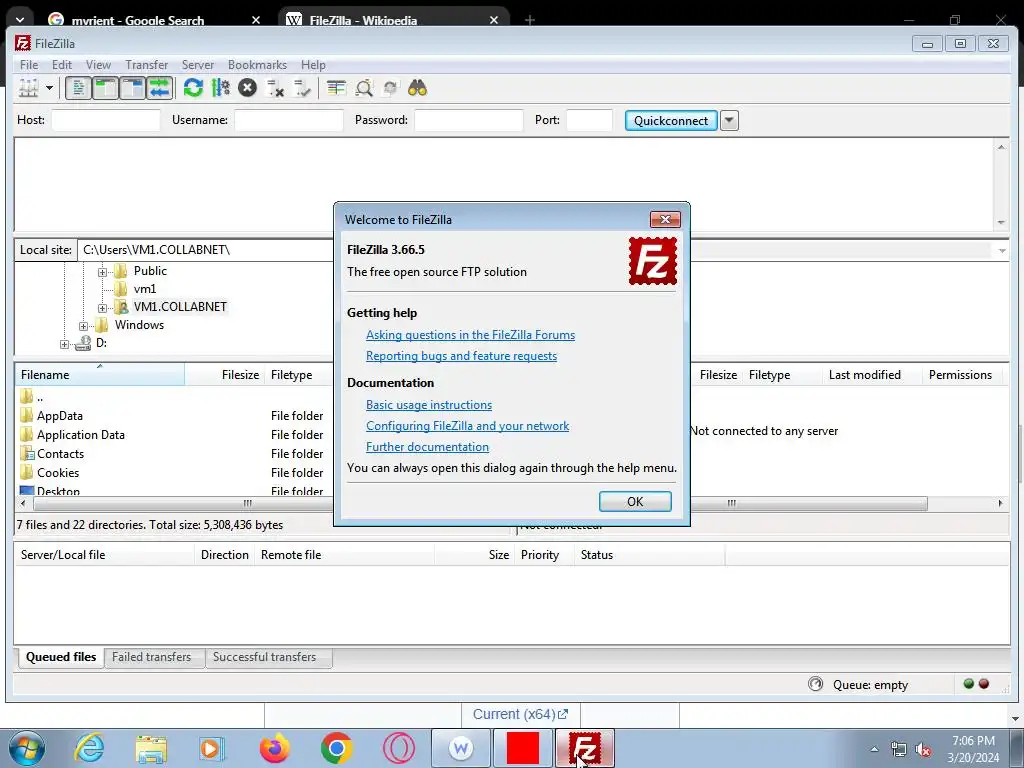Screen dimensions: 1024x768
Task: Open Basic usage instructions link
Action: pyautogui.click(x=428, y=405)
